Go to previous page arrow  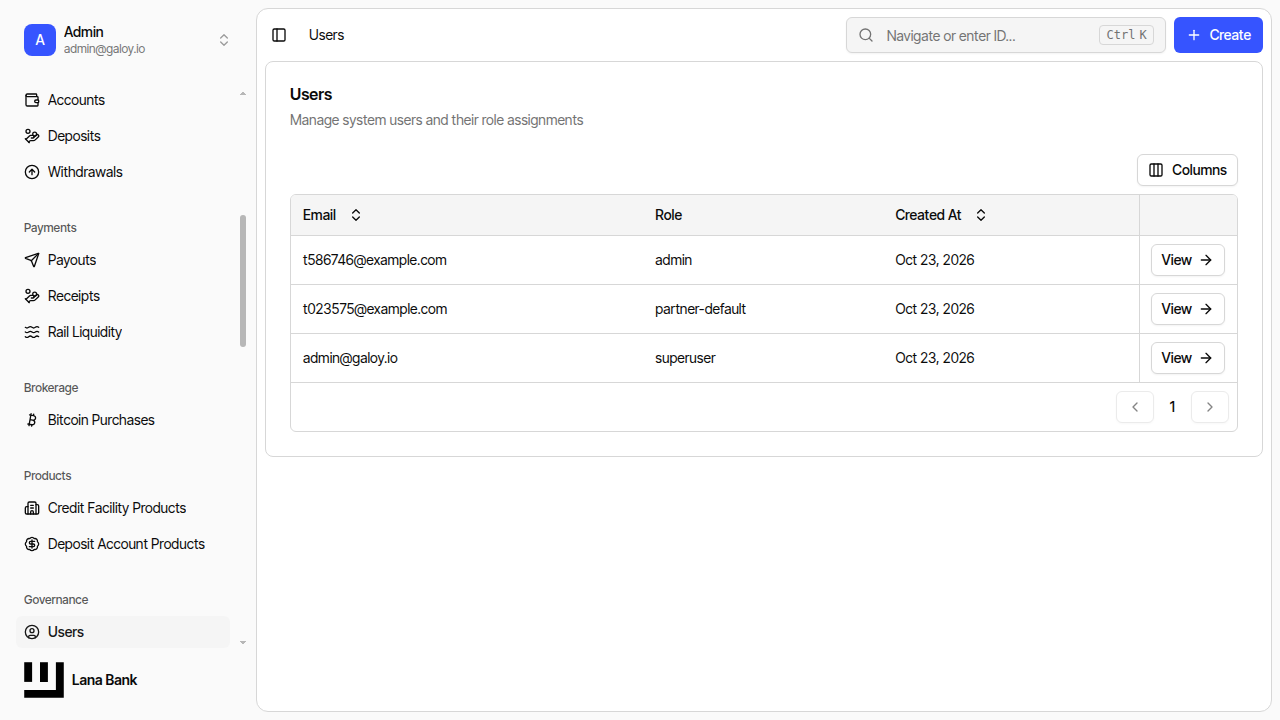[x=1135, y=407]
